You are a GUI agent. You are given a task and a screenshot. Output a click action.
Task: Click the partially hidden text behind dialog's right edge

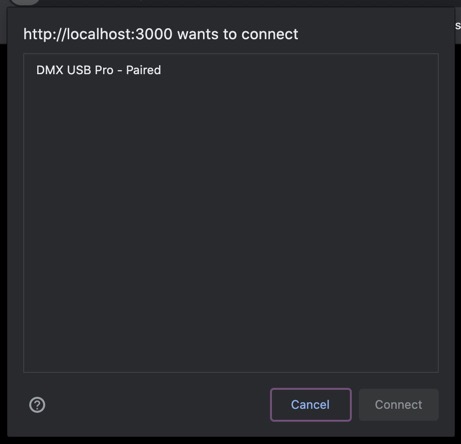click(458, 25)
